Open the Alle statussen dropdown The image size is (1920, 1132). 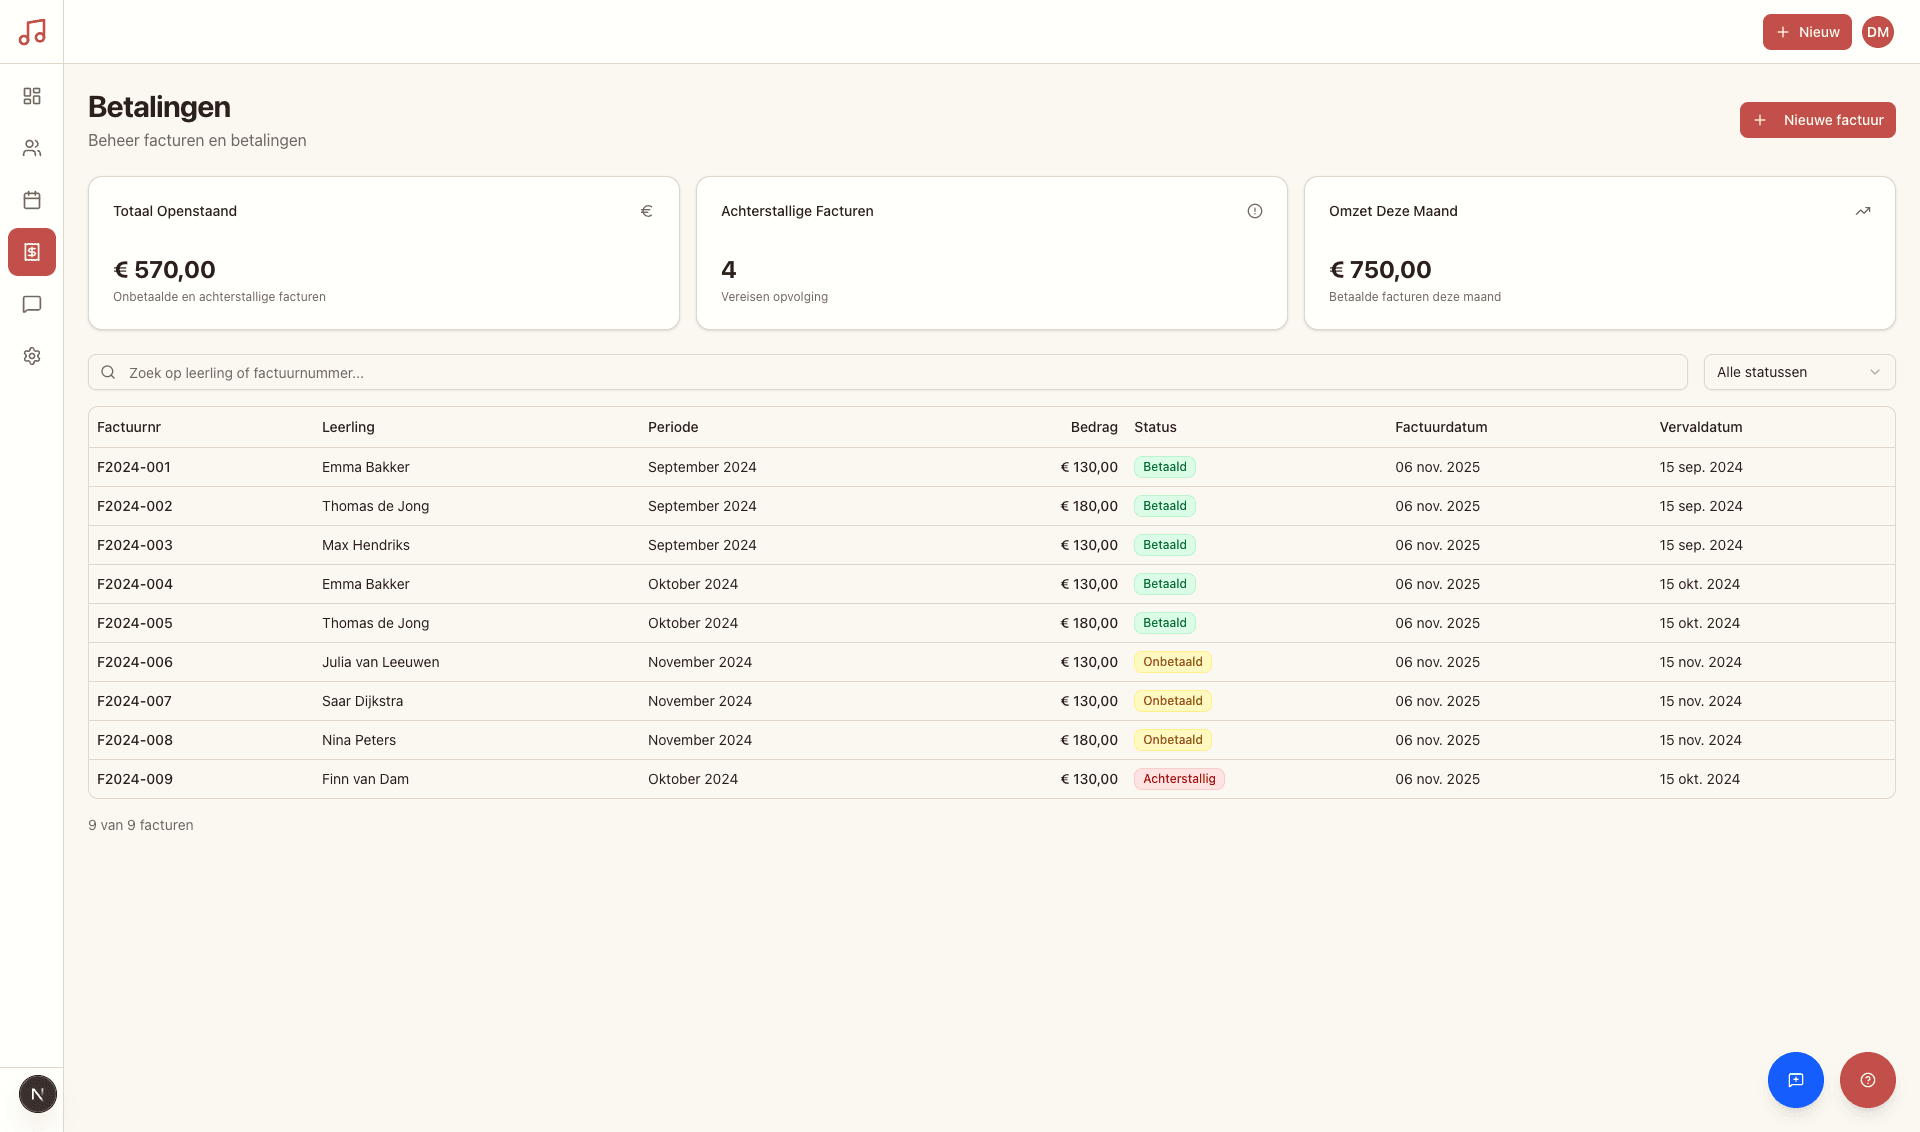[x=1798, y=372]
